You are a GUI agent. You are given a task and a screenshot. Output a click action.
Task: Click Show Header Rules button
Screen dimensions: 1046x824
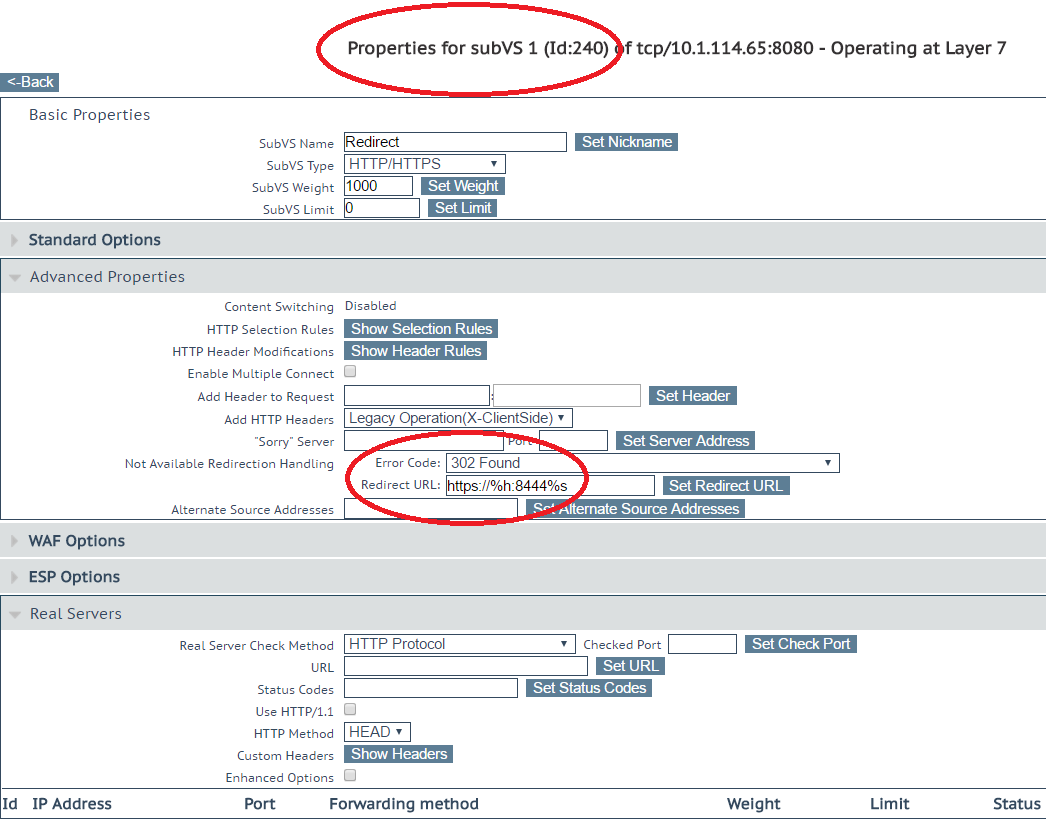[x=416, y=351]
